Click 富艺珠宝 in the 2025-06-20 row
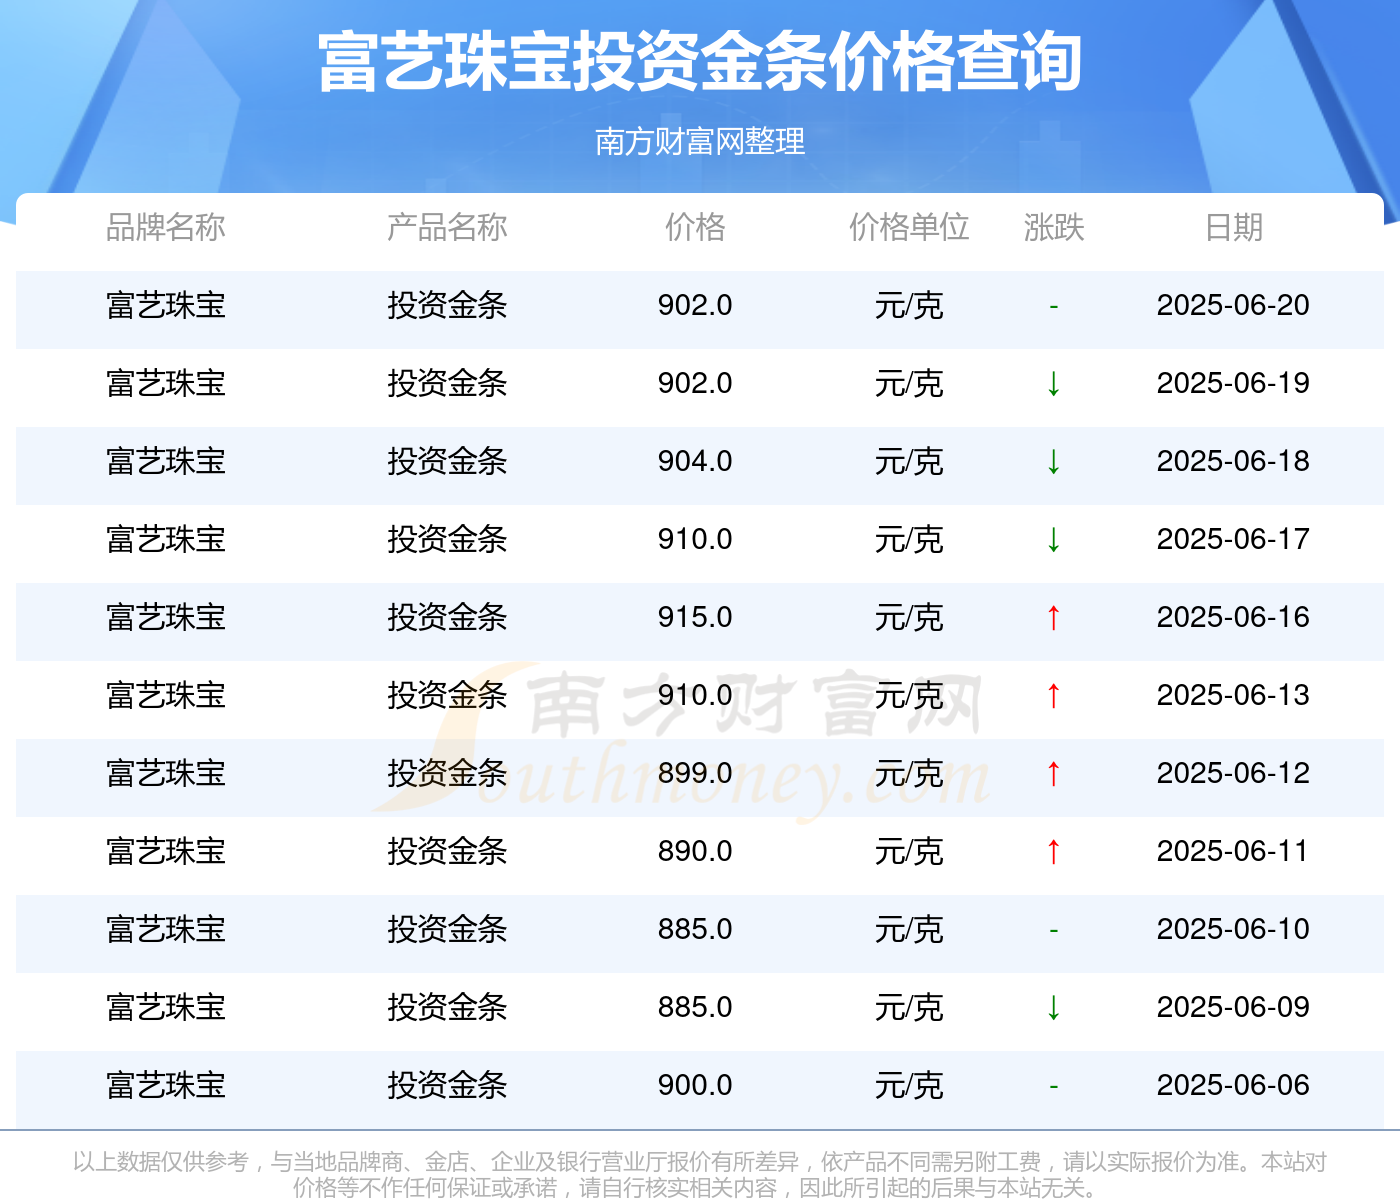The image size is (1400, 1203). click(x=166, y=305)
